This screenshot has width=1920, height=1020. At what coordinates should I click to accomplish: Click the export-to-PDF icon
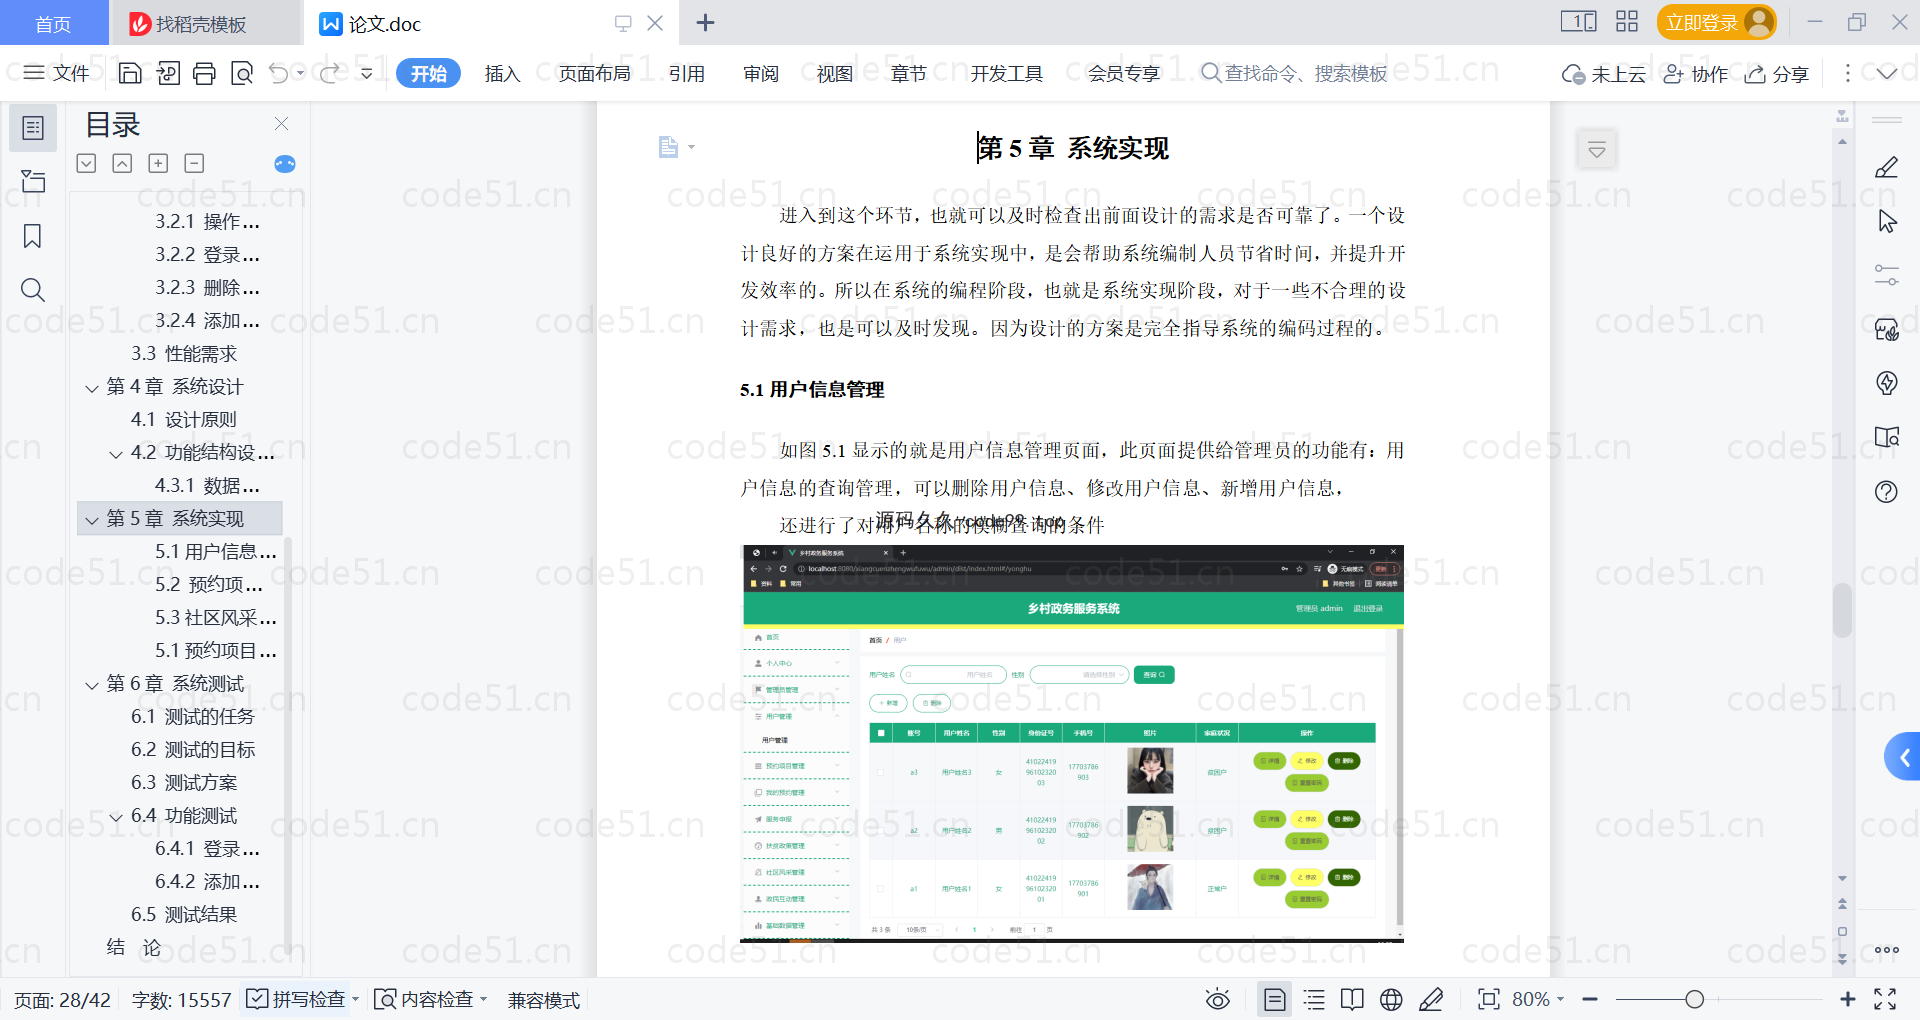pos(168,73)
